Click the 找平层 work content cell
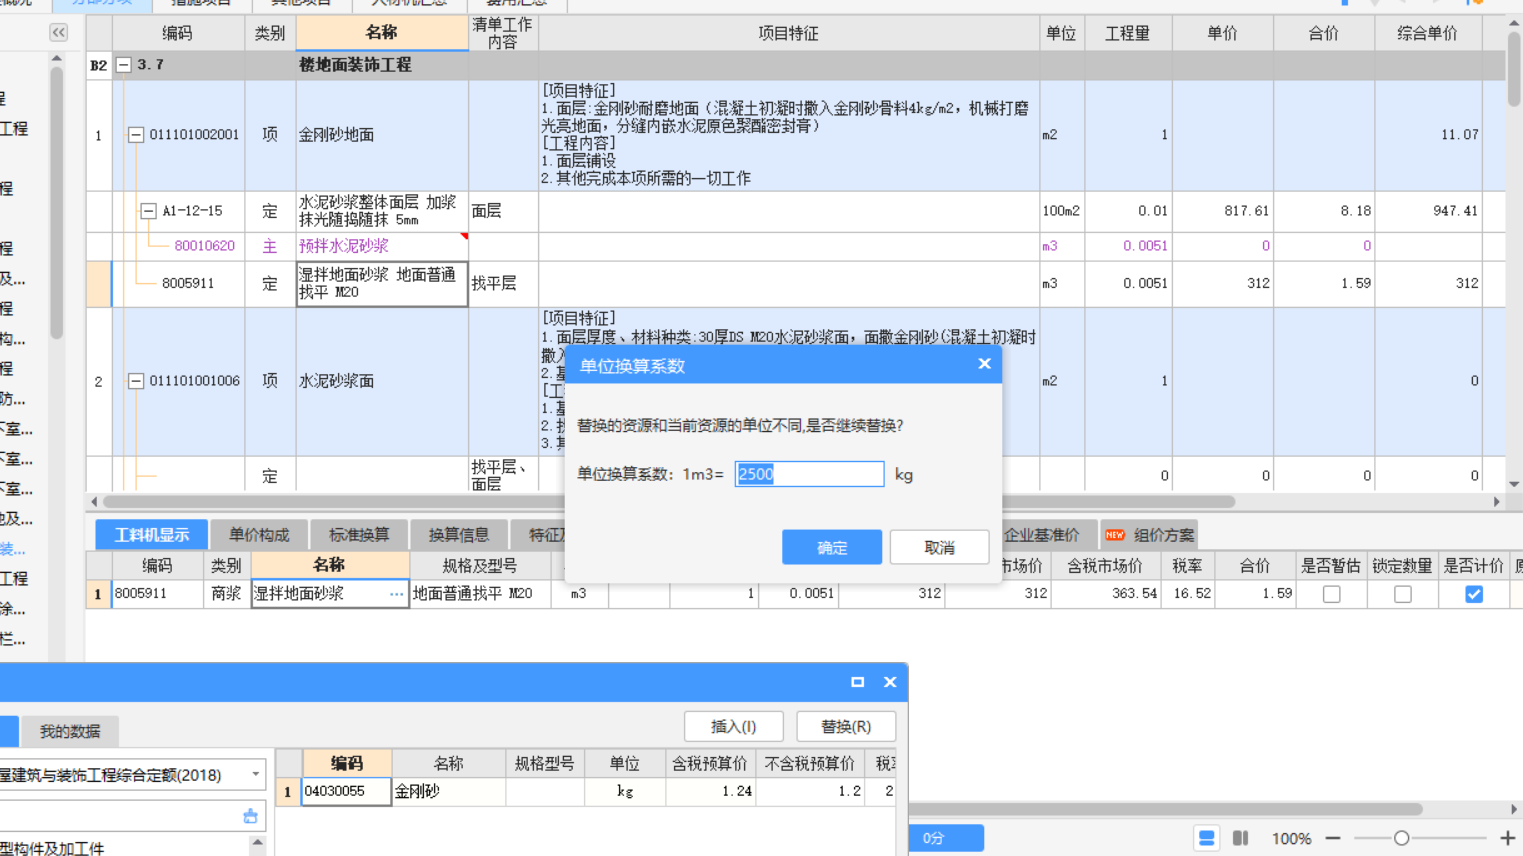Viewport: 1523px width, 856px height. 503,284
